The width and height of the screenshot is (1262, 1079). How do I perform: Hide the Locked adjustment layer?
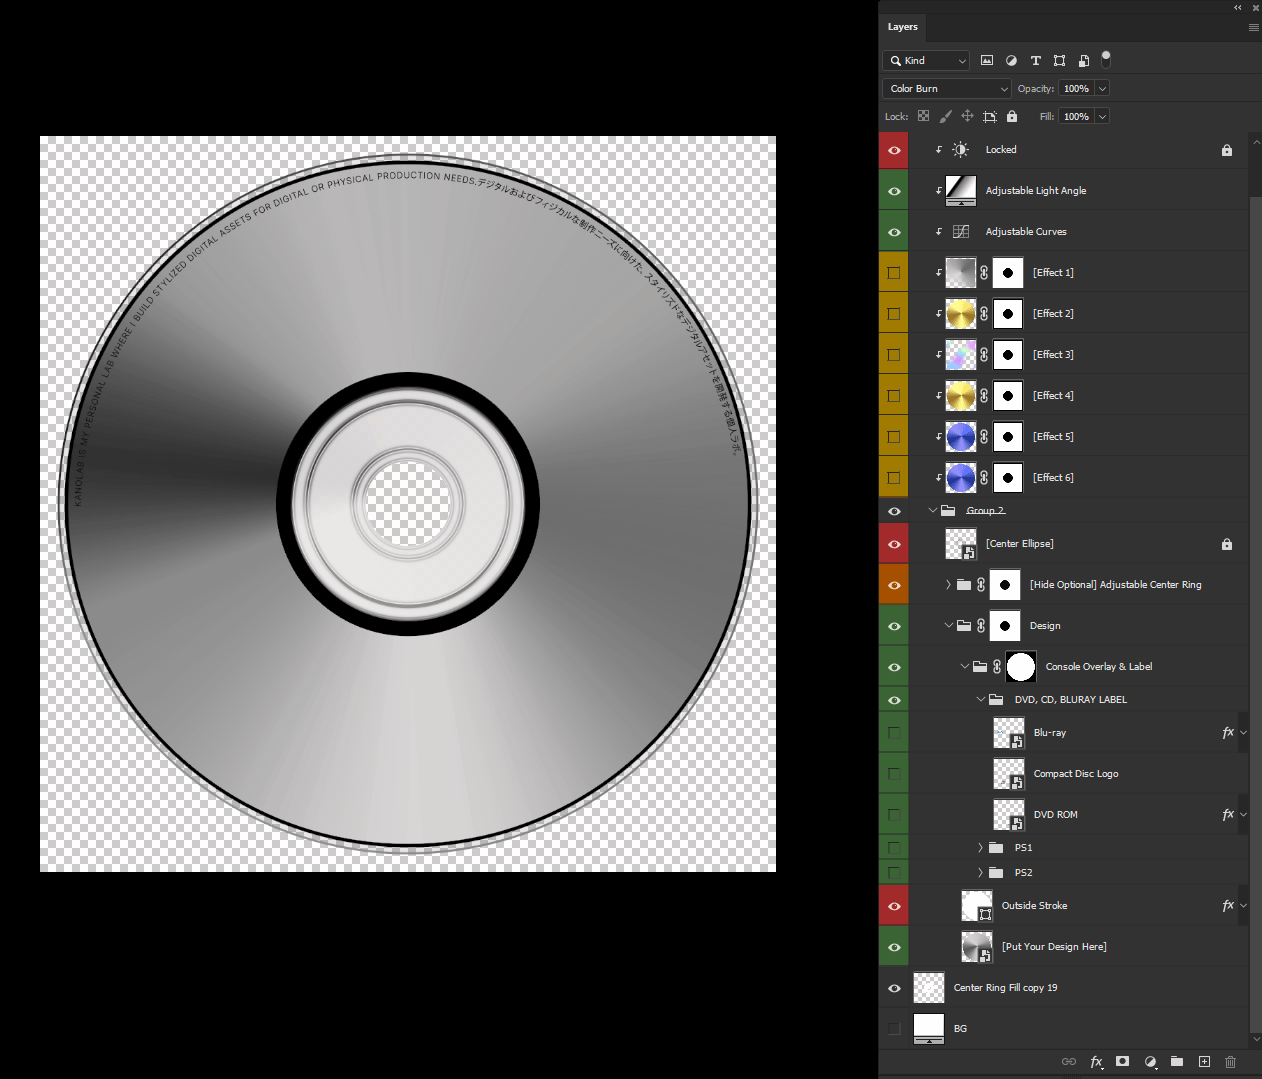tap(894, 150)
